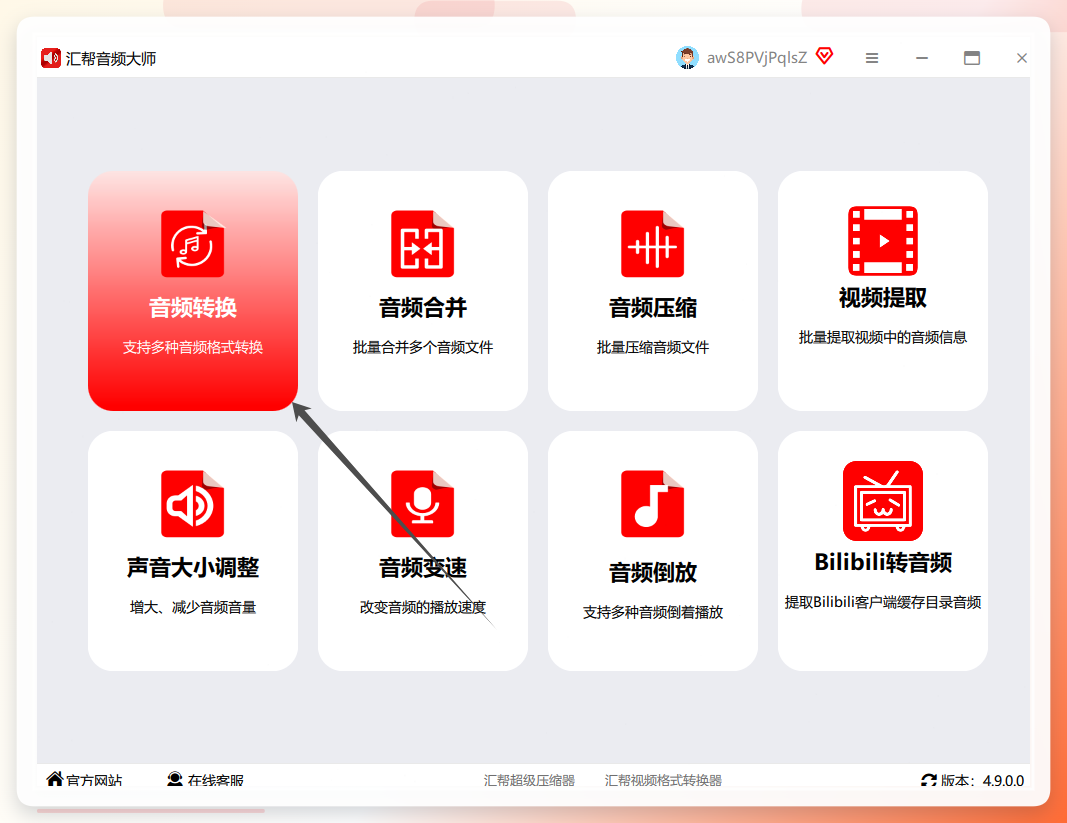
Task: Click the headset icon beside 在线客服
Action: [x=175, y=779]
